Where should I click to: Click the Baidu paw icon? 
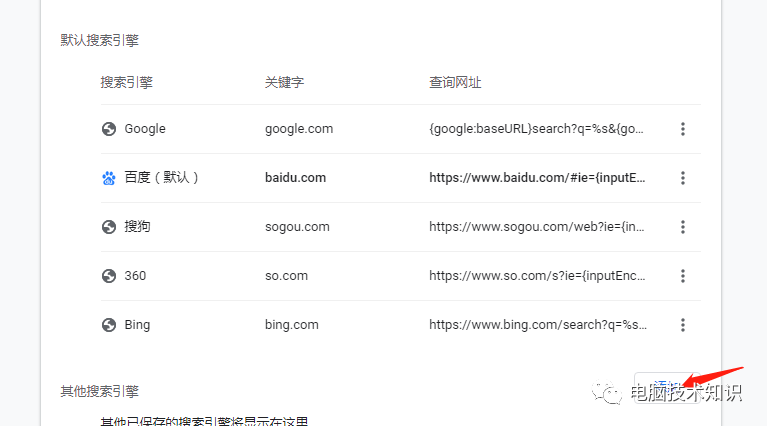pyautogui.click(x=109, y=178)
